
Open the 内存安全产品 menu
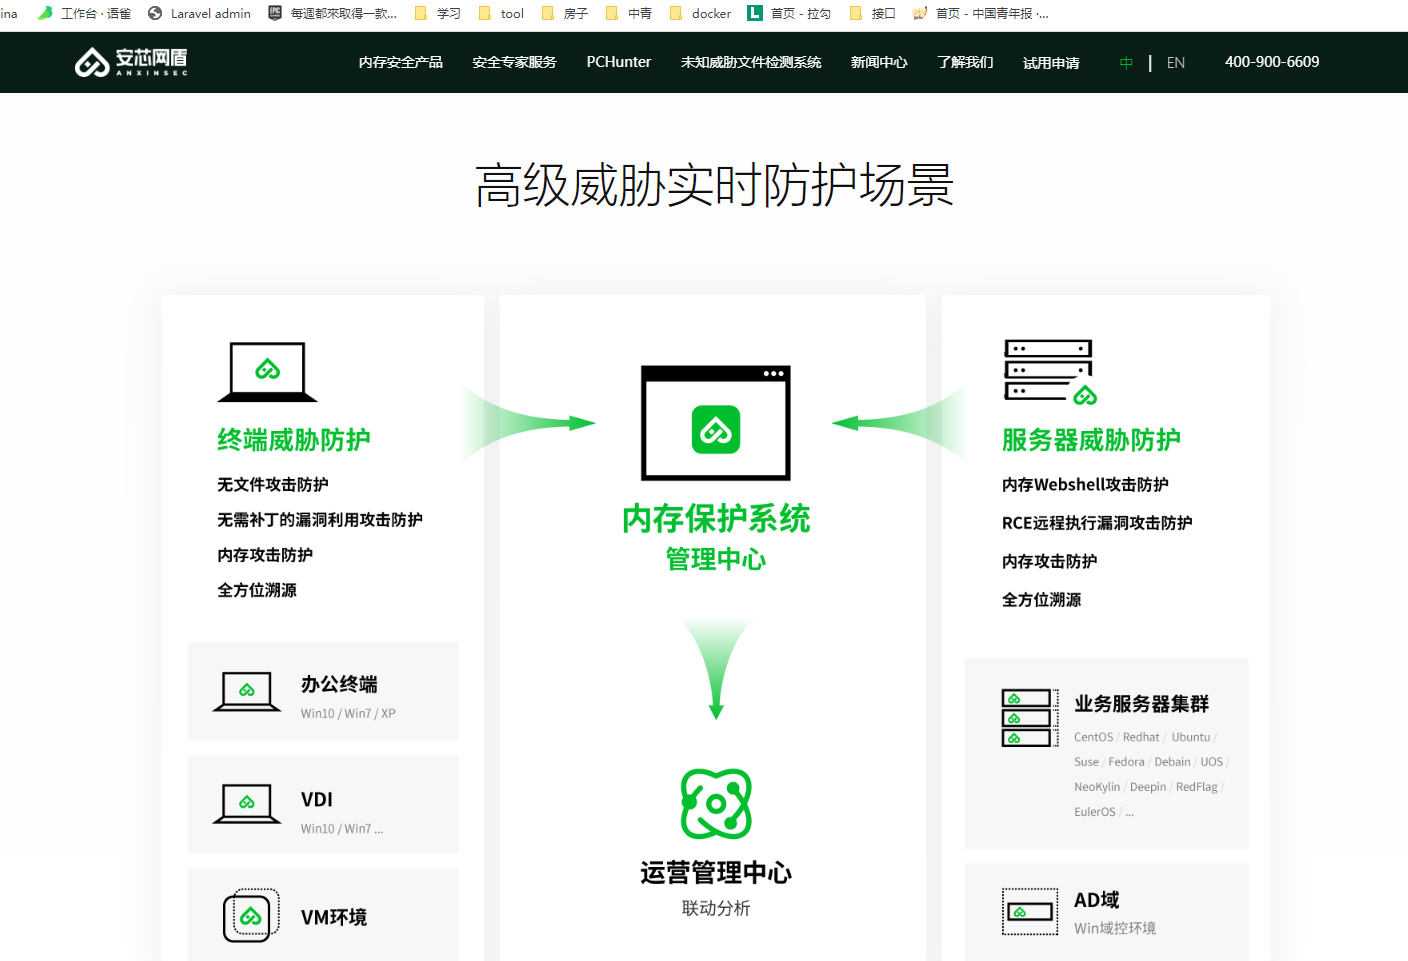point(400,62)
